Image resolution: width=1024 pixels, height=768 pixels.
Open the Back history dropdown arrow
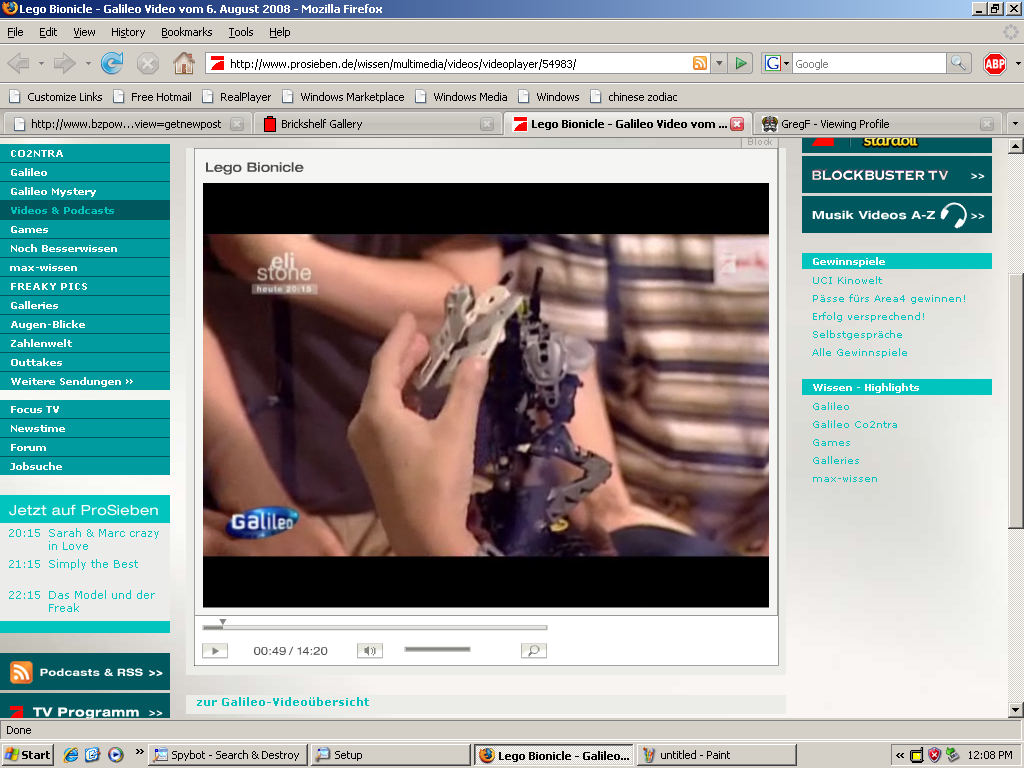click(40, 63)
